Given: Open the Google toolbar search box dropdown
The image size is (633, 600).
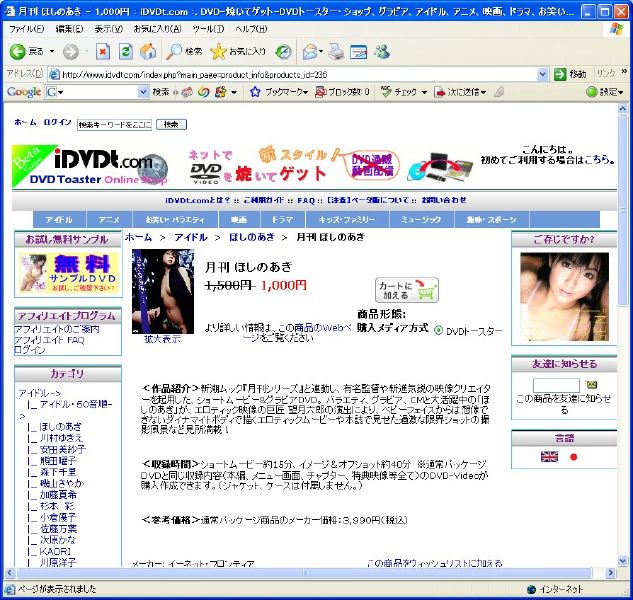Looking at the screenshot, I should point(141,92).
